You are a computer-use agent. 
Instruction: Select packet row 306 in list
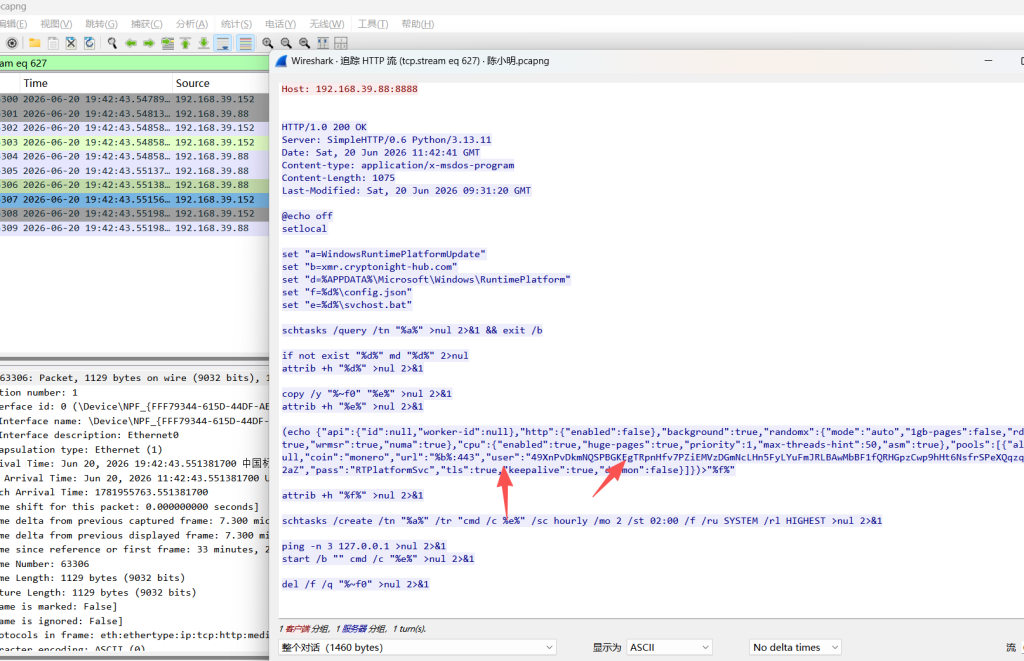pos(134,185)
